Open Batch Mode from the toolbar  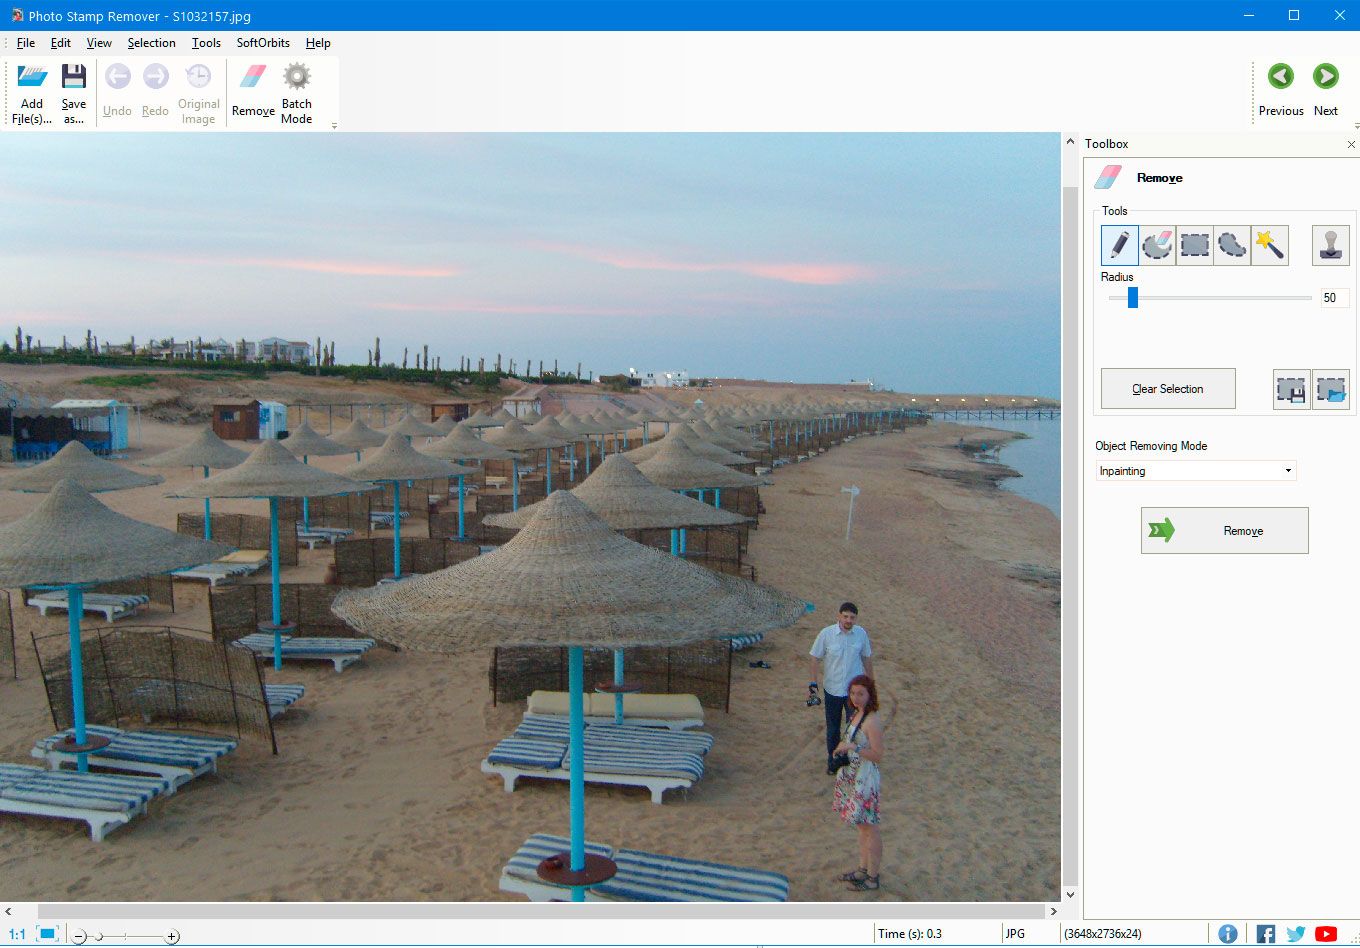297,93
